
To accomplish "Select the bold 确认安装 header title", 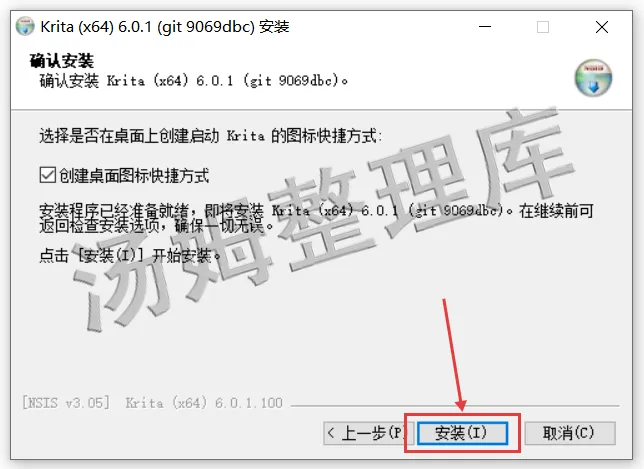I will [x=62, y=61].
